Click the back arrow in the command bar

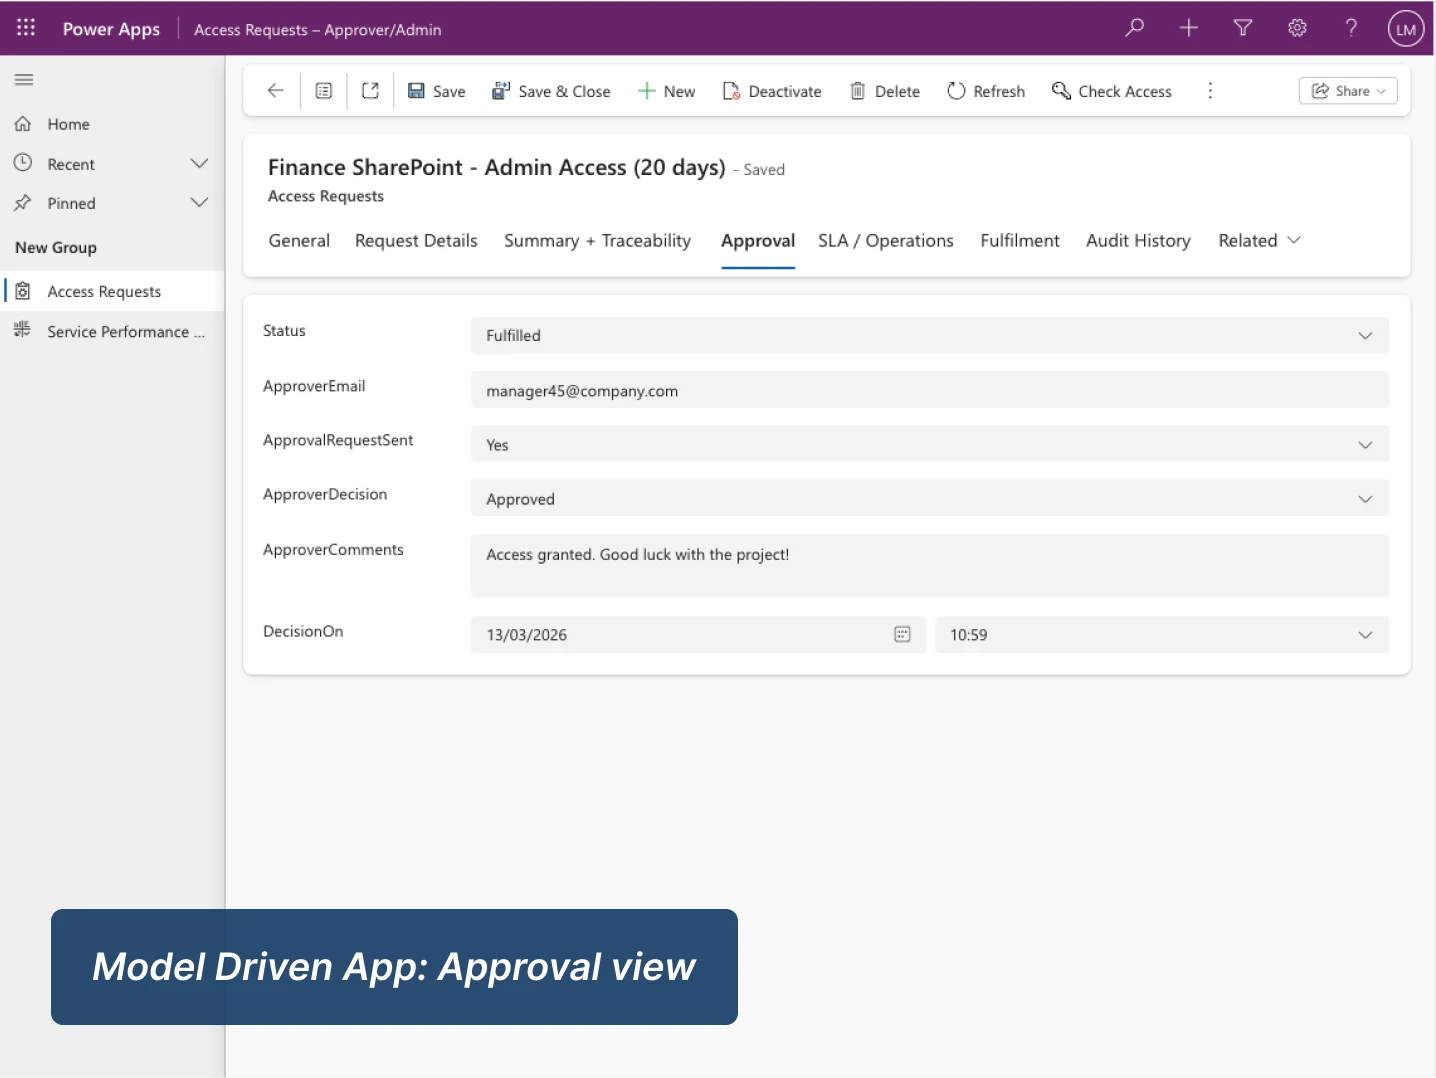click(275, 90)
